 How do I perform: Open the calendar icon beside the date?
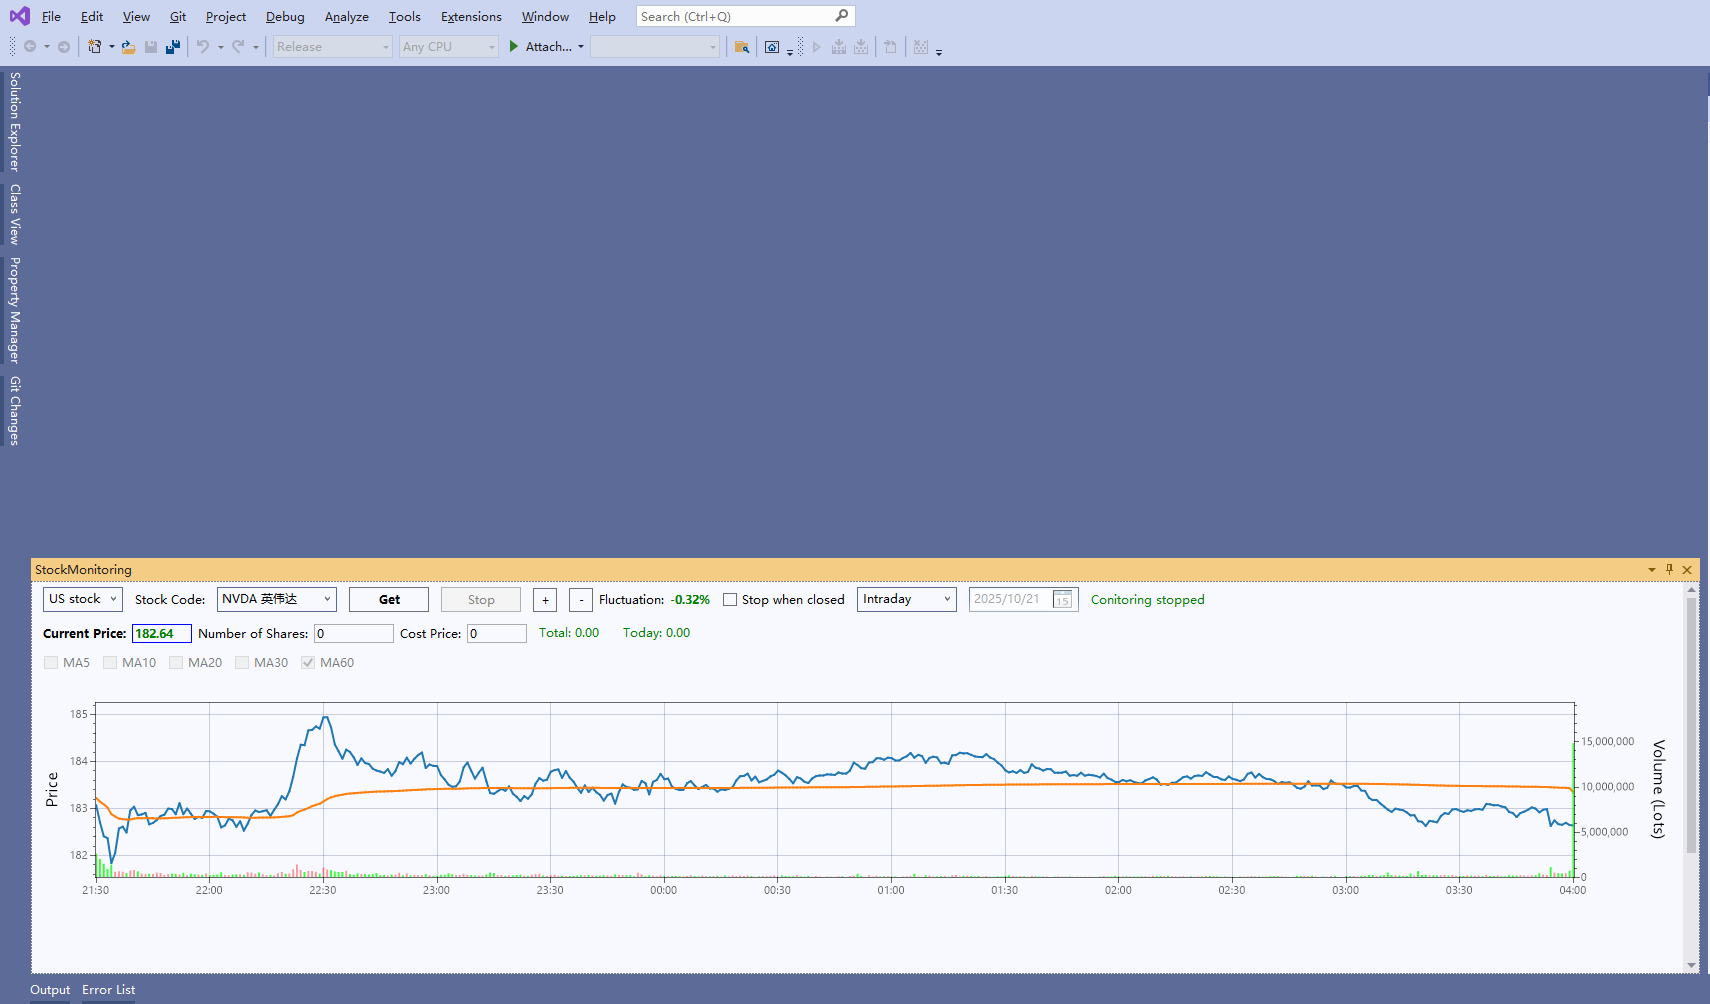pos(1063,600)
